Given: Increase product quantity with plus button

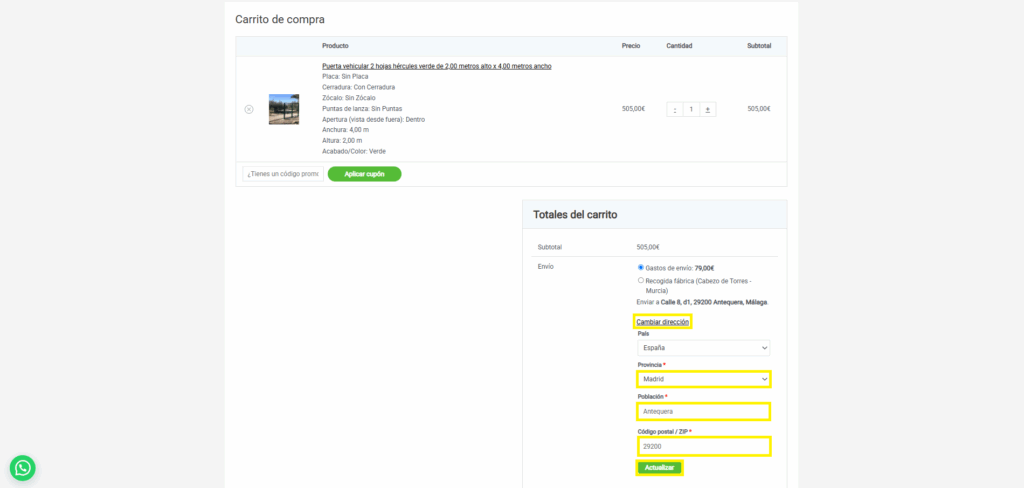Looking at the screenshot, I should (x=708, y=109).
